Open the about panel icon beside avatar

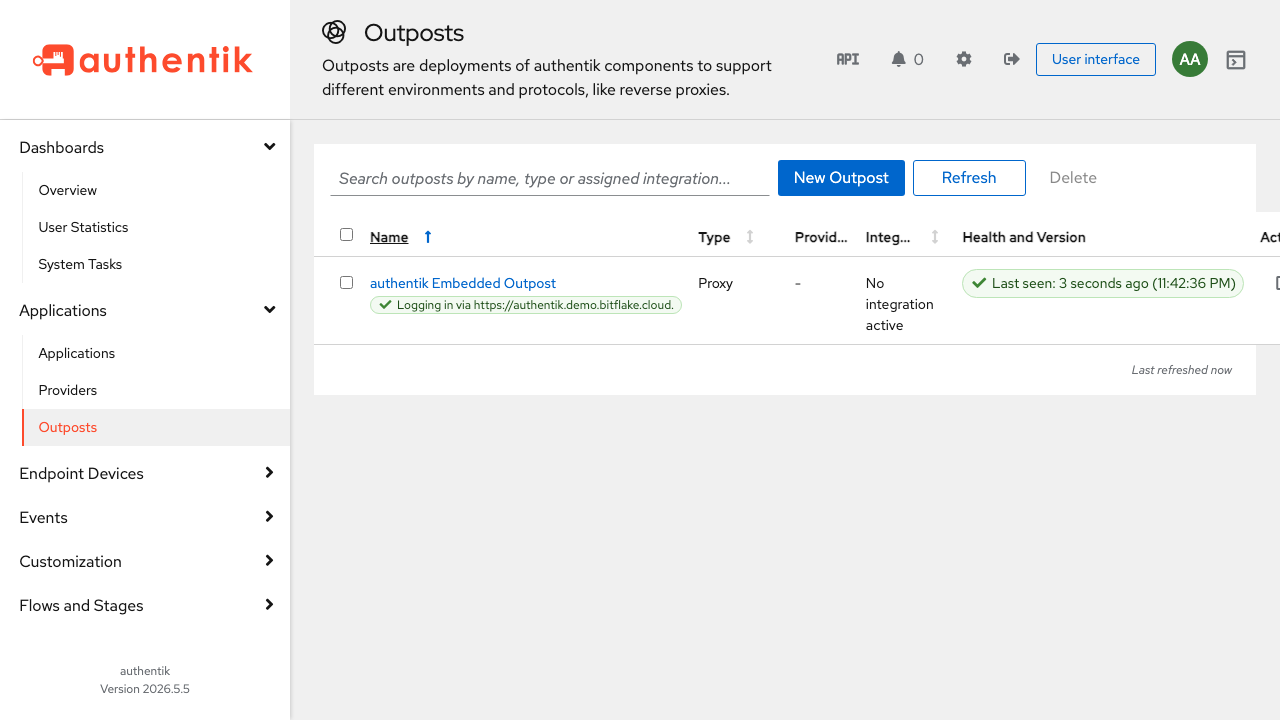point(1236,60)
